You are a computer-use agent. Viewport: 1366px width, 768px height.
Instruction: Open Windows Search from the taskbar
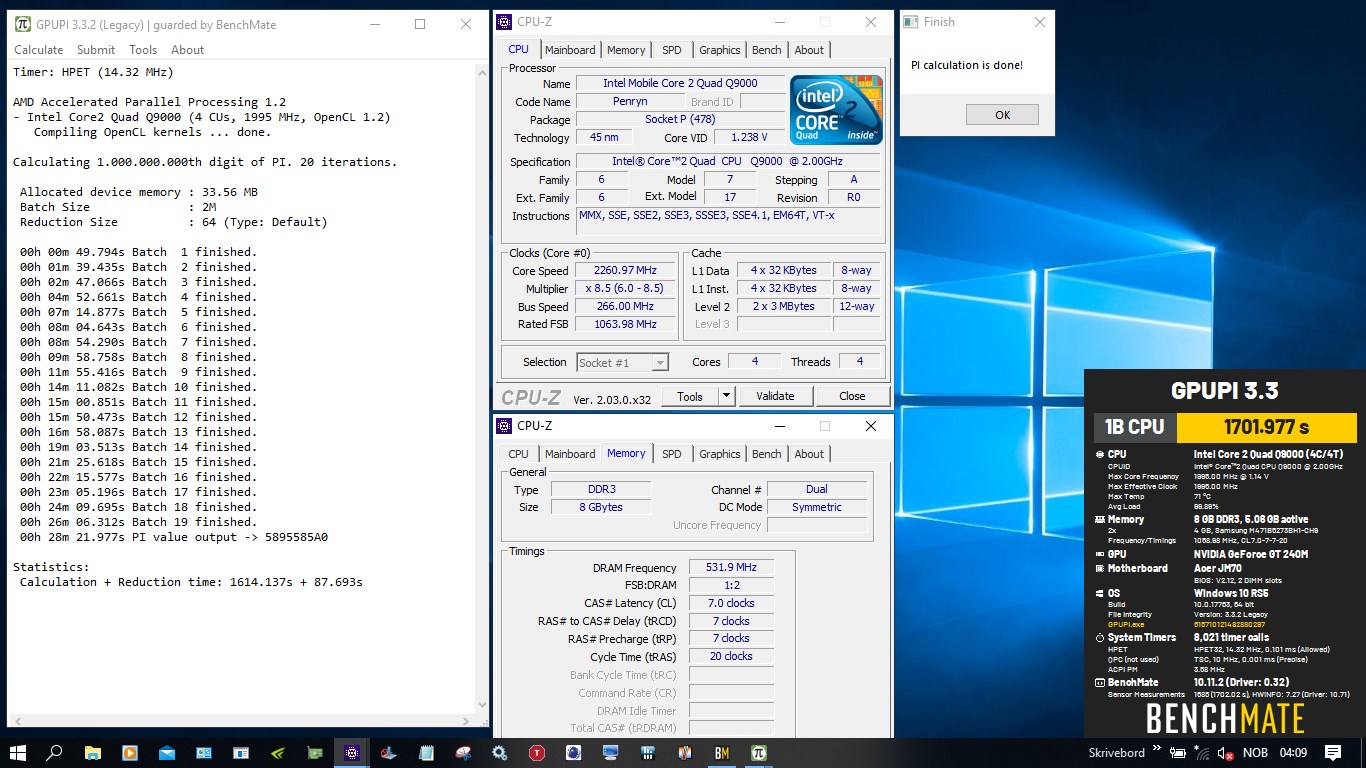(55, 753)
